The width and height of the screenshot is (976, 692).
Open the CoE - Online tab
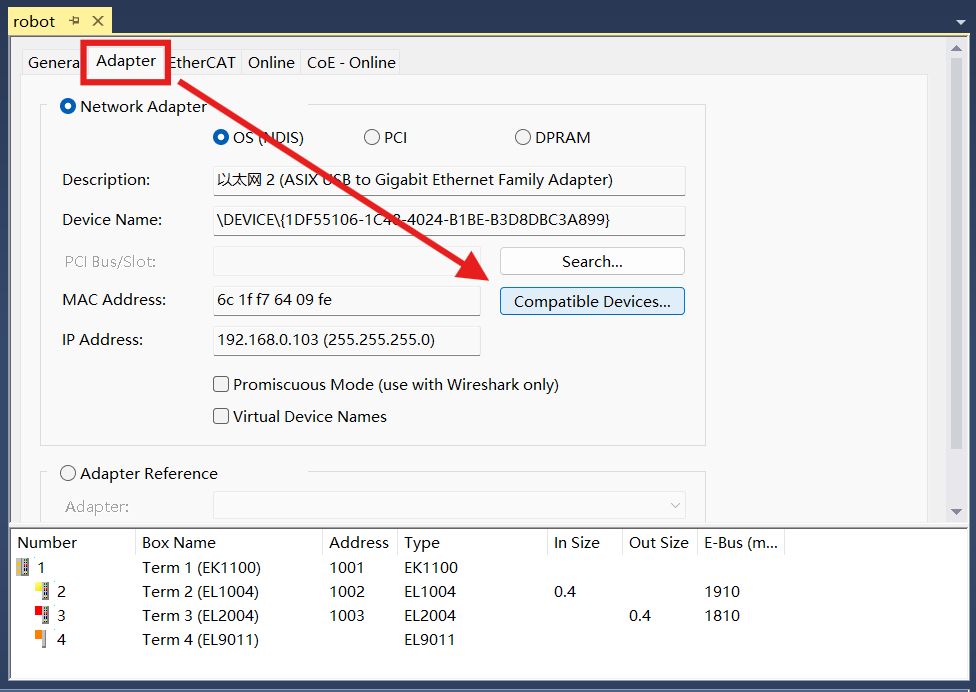351,63
